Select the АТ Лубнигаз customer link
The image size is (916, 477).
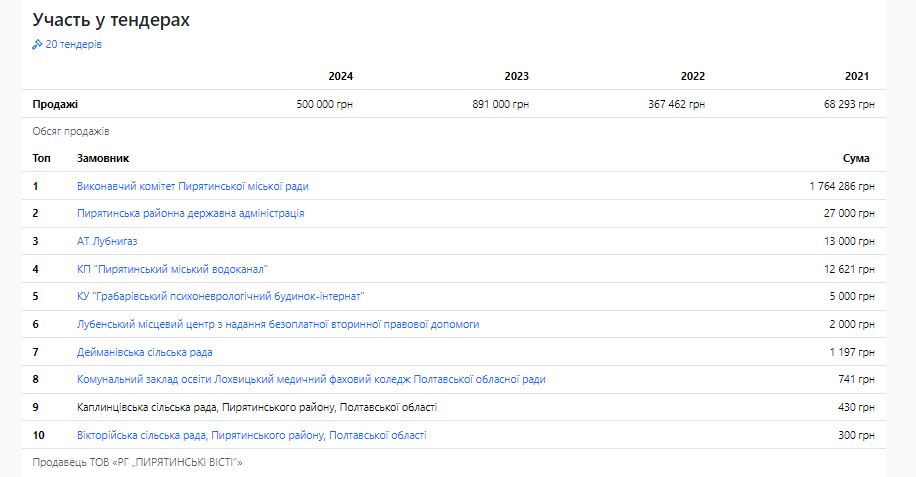[x=107, y=241]
